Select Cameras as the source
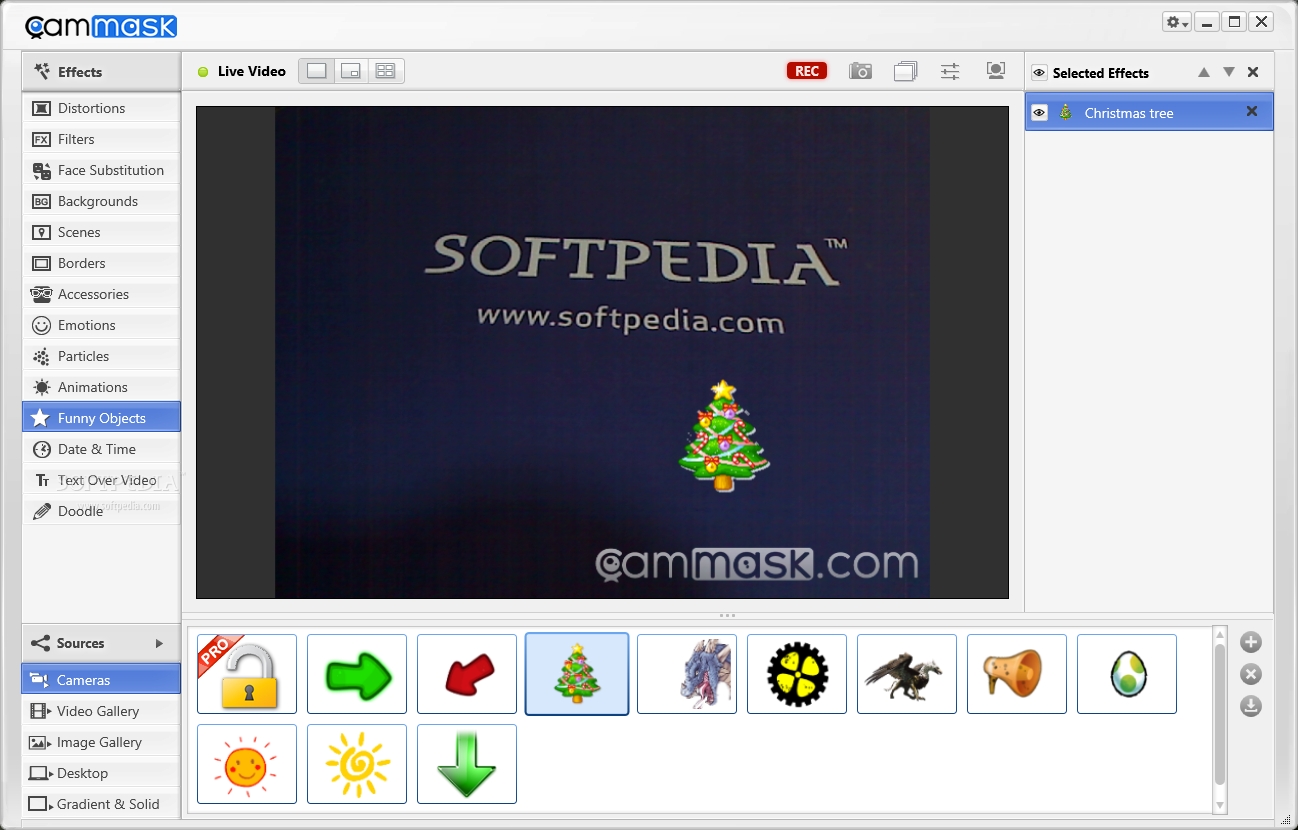The height and width of the screenshot is (830, 1298). point(101,680)
